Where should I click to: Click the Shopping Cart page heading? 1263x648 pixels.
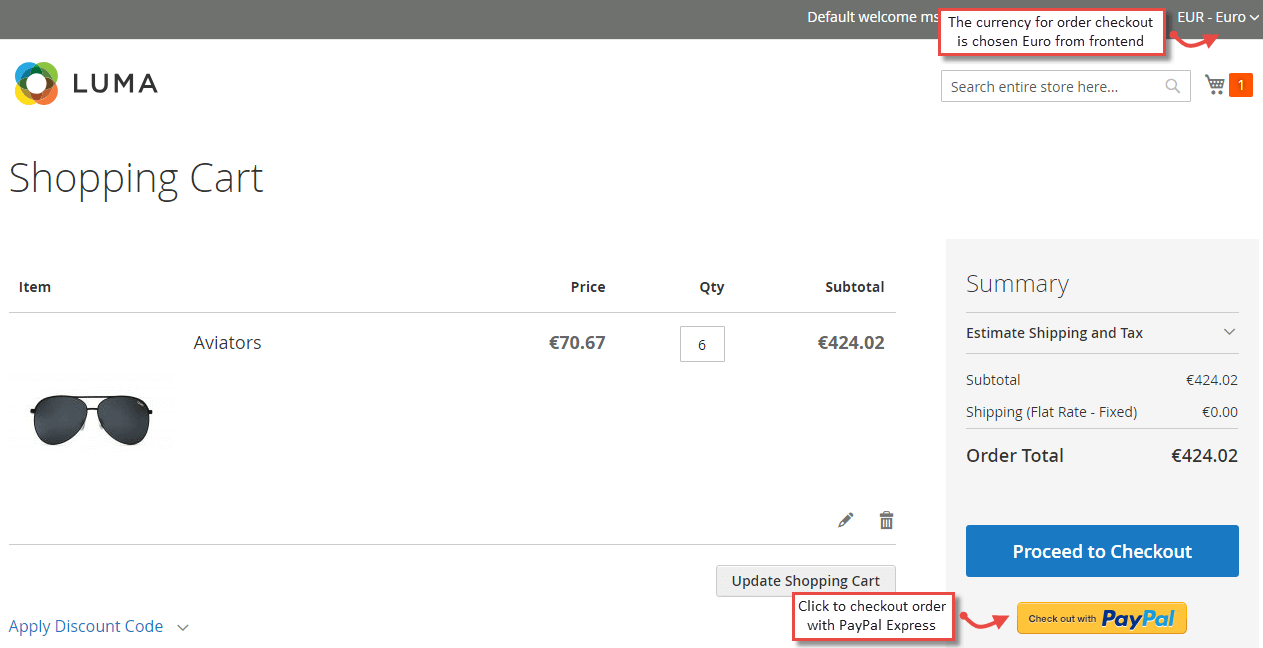point(136,178)
